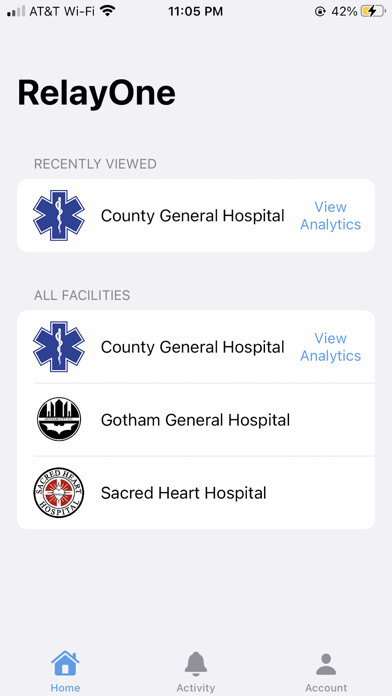Viewport: 392px width, 696px height.
Task: Switch to the Activity tab label
Action: tap(196, 688)
